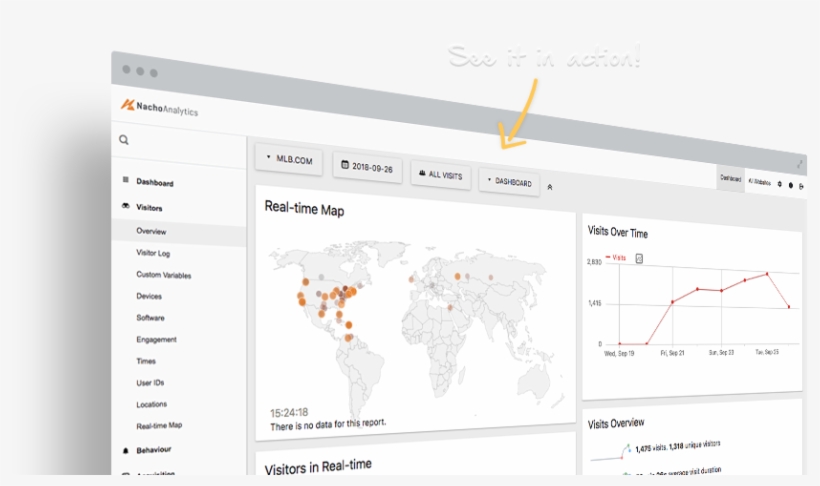Click the Visitors in Real-time widget title
The height and width of the screenshot is (486, 820).
tap(318, 466)
